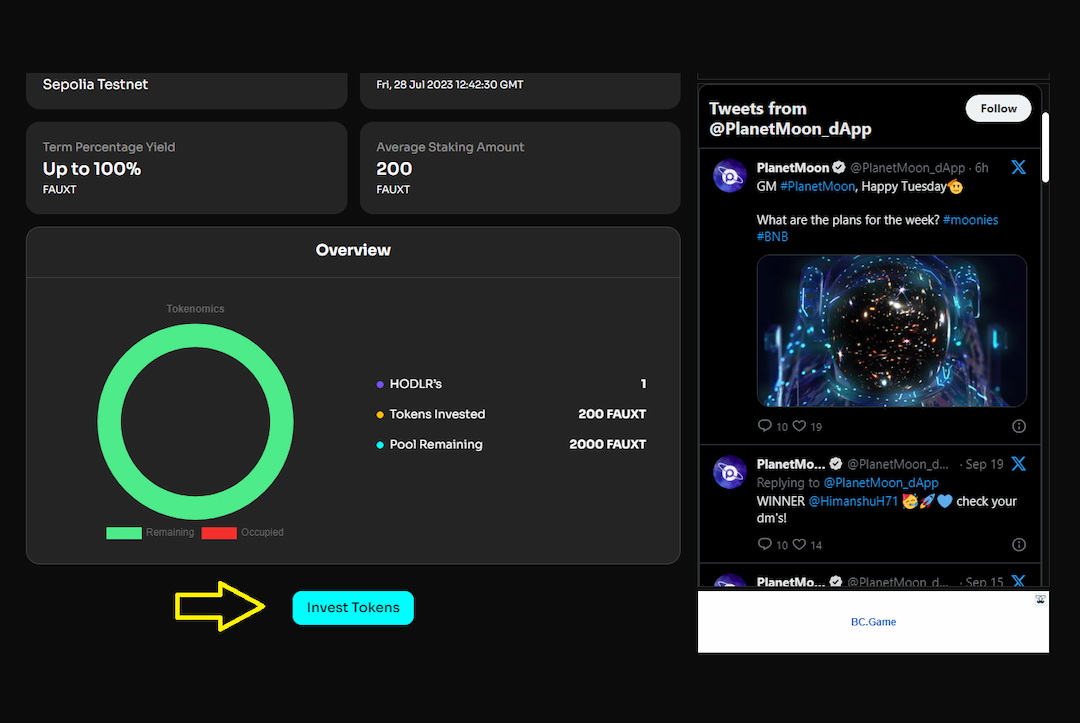Click the reply icon on the WINNER tweet
This screenshot has height=723, width=1080.
(765, 545)
